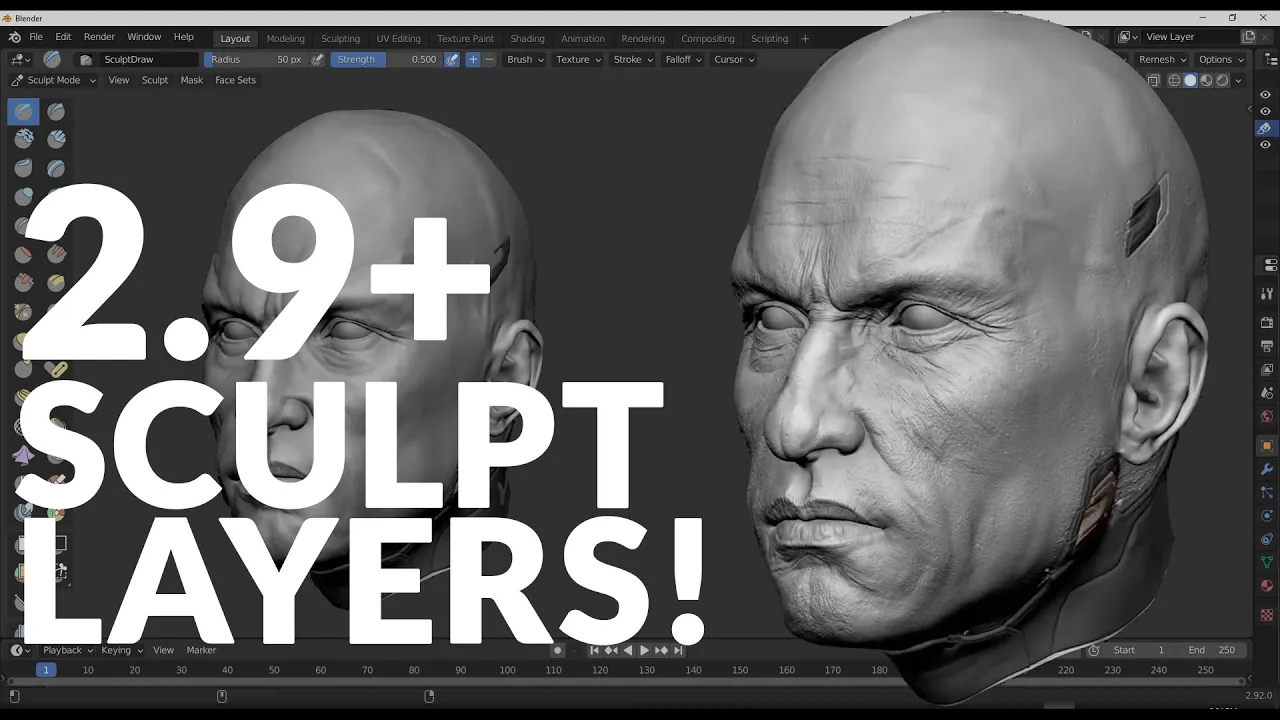Select the Draw brush in the toolbar

[x=22, y=111]
